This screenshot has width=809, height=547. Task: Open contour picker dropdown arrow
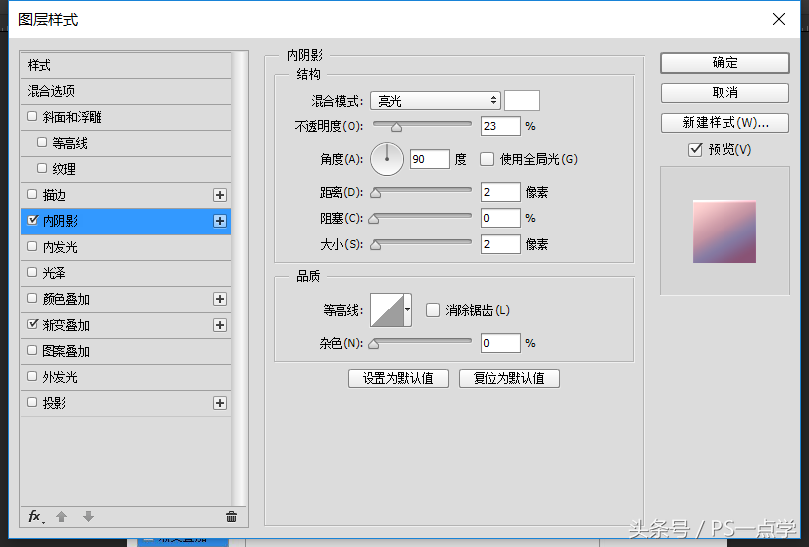point(408,310)
